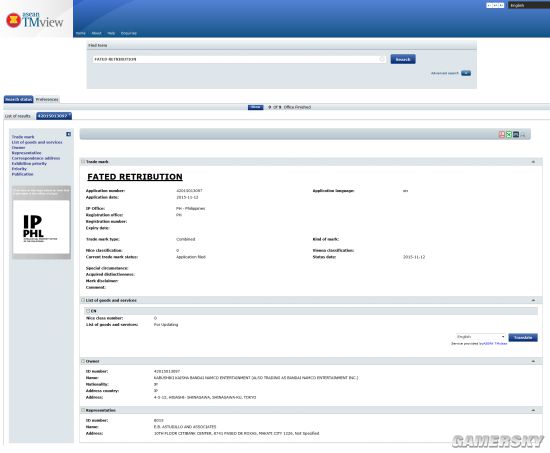Collapse the left navigation sidebar panel
This screenshot has height=453, width=550.
point(68,134)
